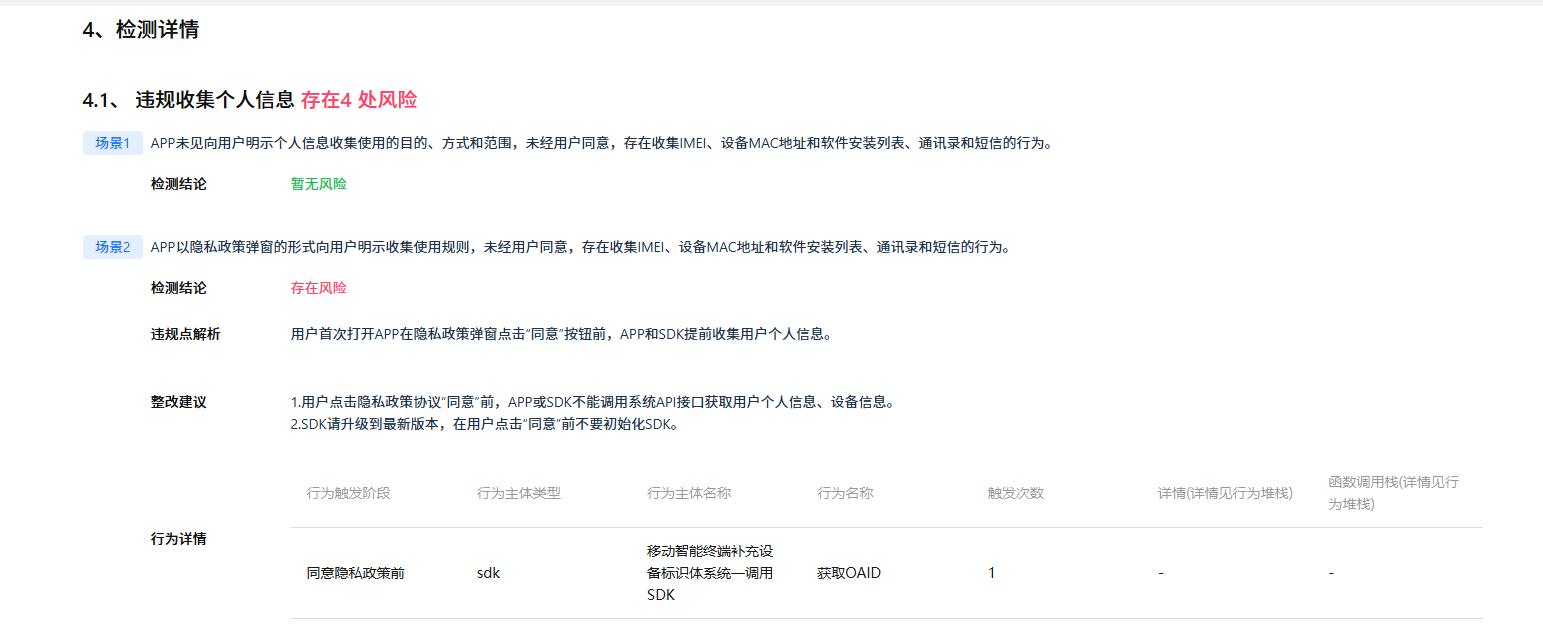Click the 同意隐私政策前 table cell

click(x=355, y=573)
